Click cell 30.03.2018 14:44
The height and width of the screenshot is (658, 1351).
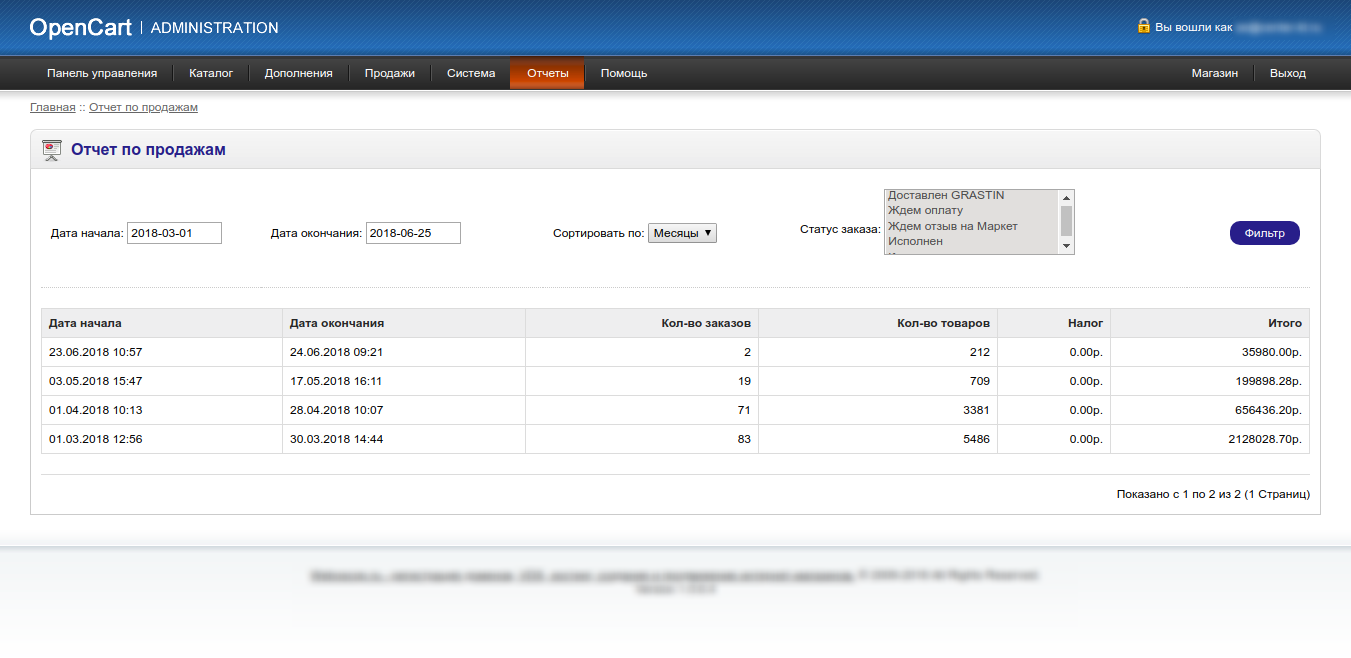pyautogui.click(x=404, y=439)
